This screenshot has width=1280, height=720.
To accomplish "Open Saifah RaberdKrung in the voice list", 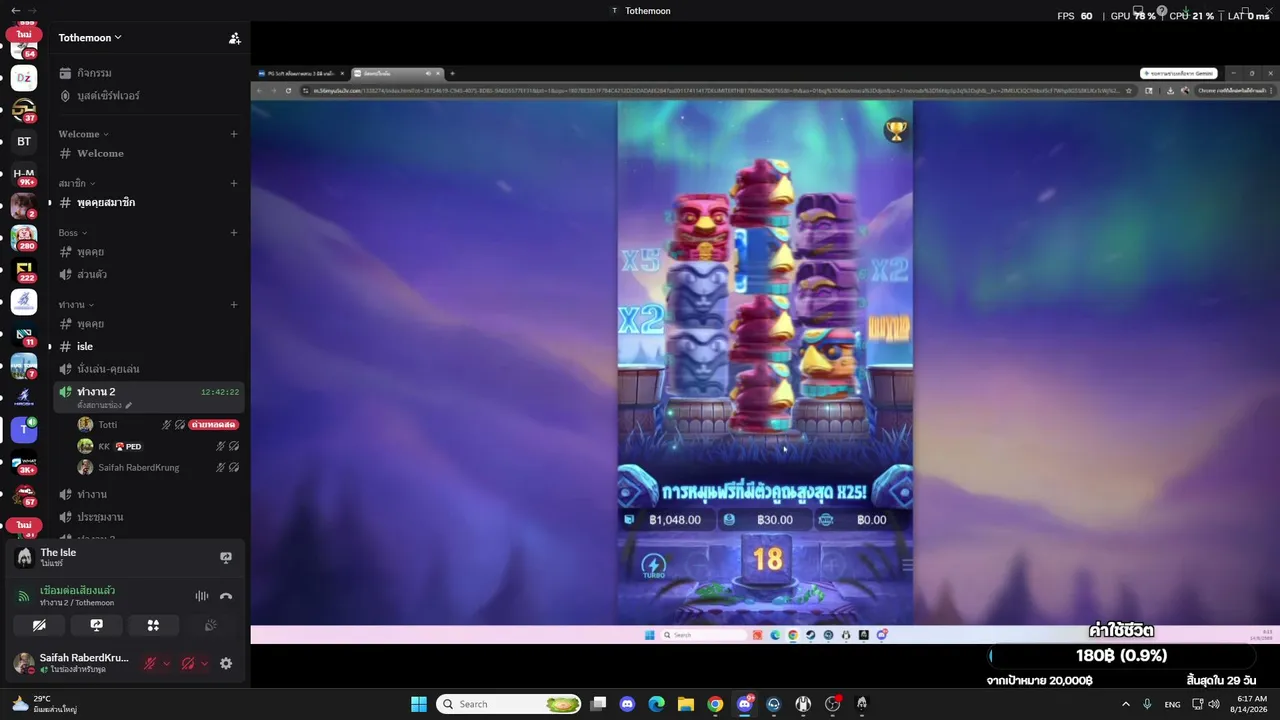I will pos(140,467).
